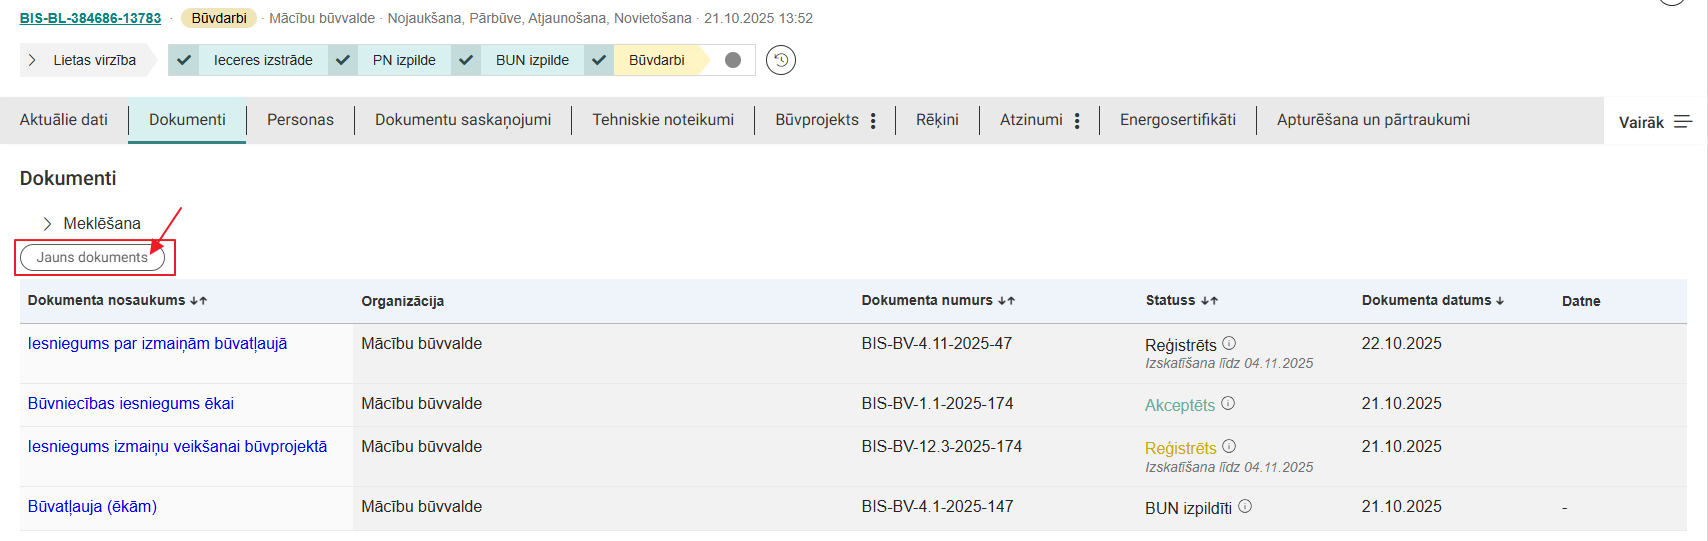The image size is (1708, 541).
Task: Open the Vairāk menu
Action: [1655, 122]
